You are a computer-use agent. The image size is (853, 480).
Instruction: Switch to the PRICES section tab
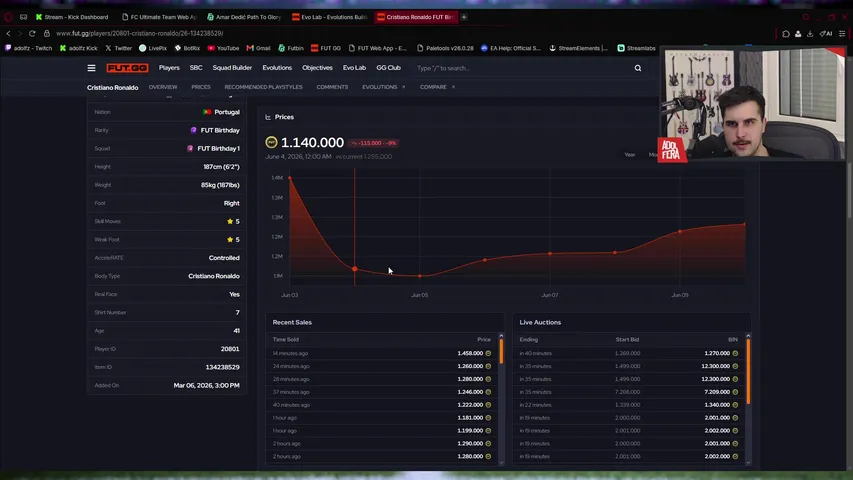[201, 87]
